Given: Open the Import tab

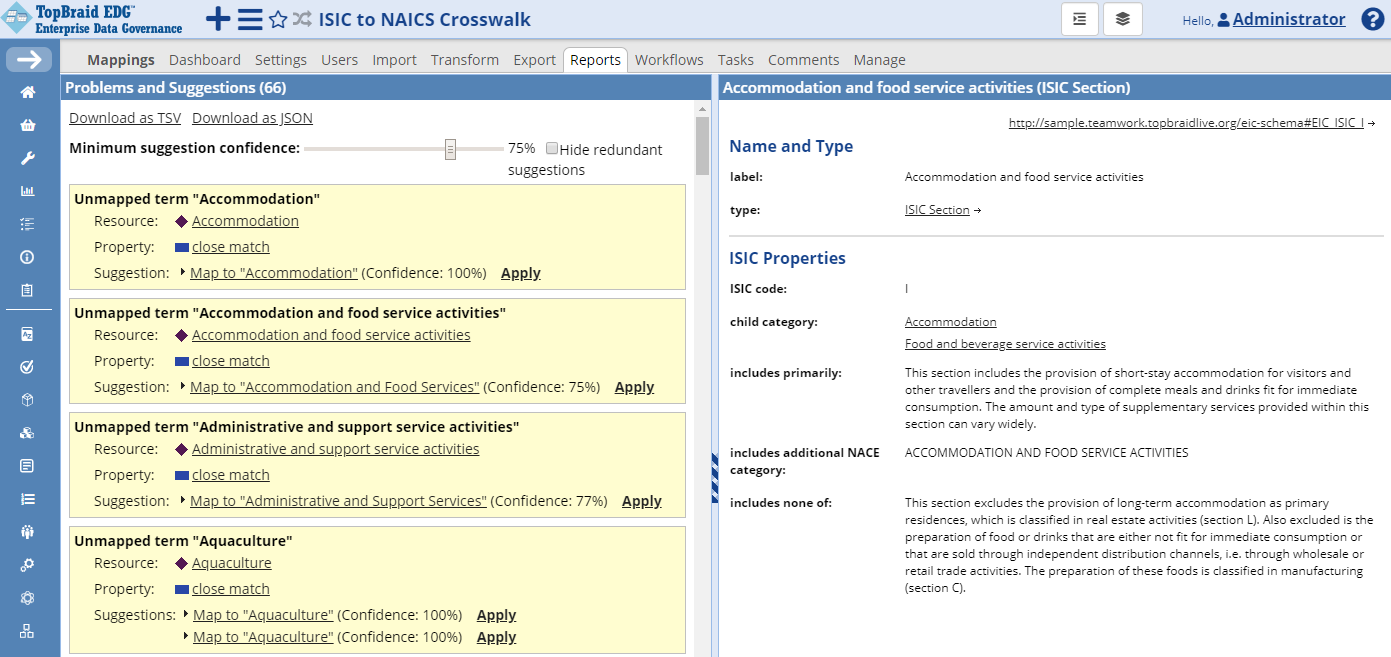Looking at the screenshot, I should click(394, 60).
